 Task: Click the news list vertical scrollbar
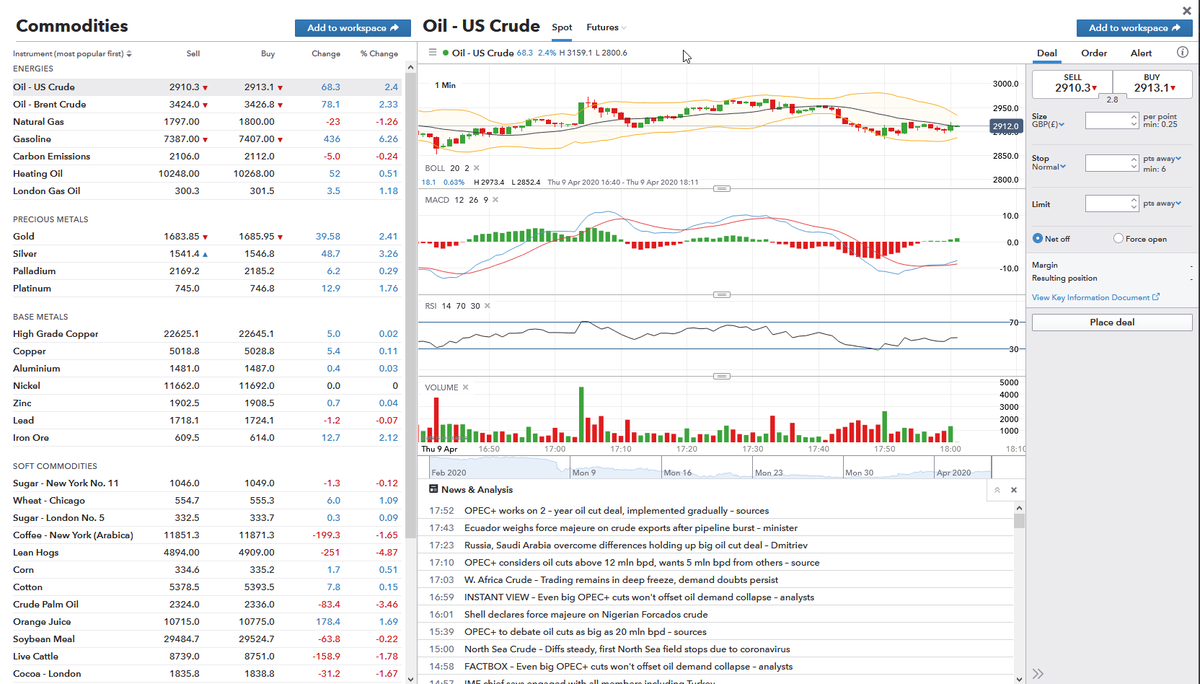pos(1019,520)
